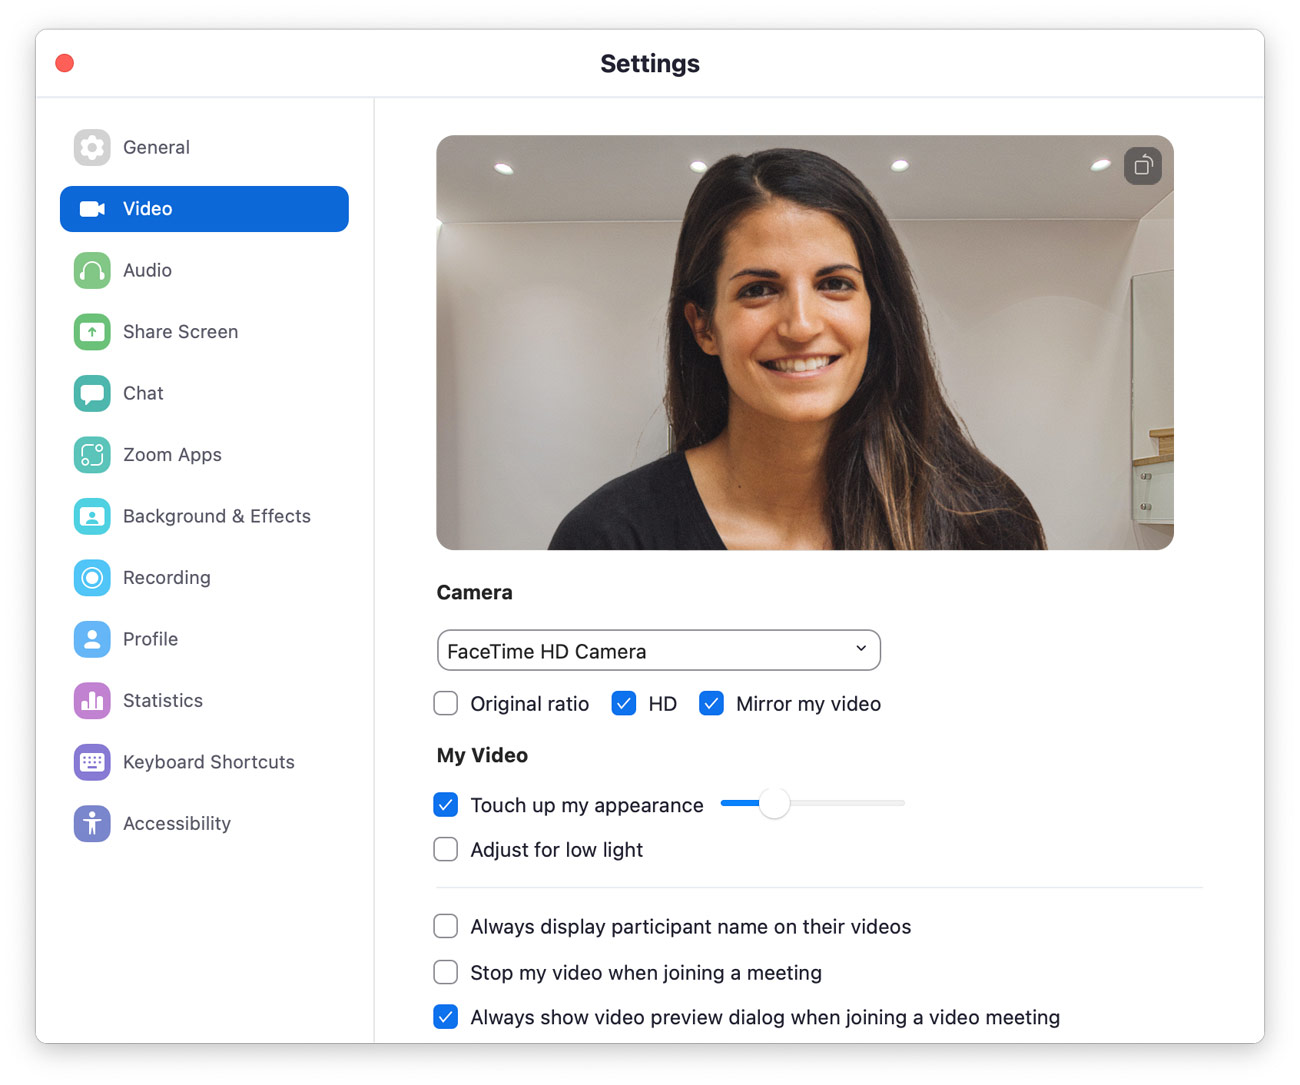
Task: Open the Accessibility settings
Action: pyautogui.click(x=92, y=823)
